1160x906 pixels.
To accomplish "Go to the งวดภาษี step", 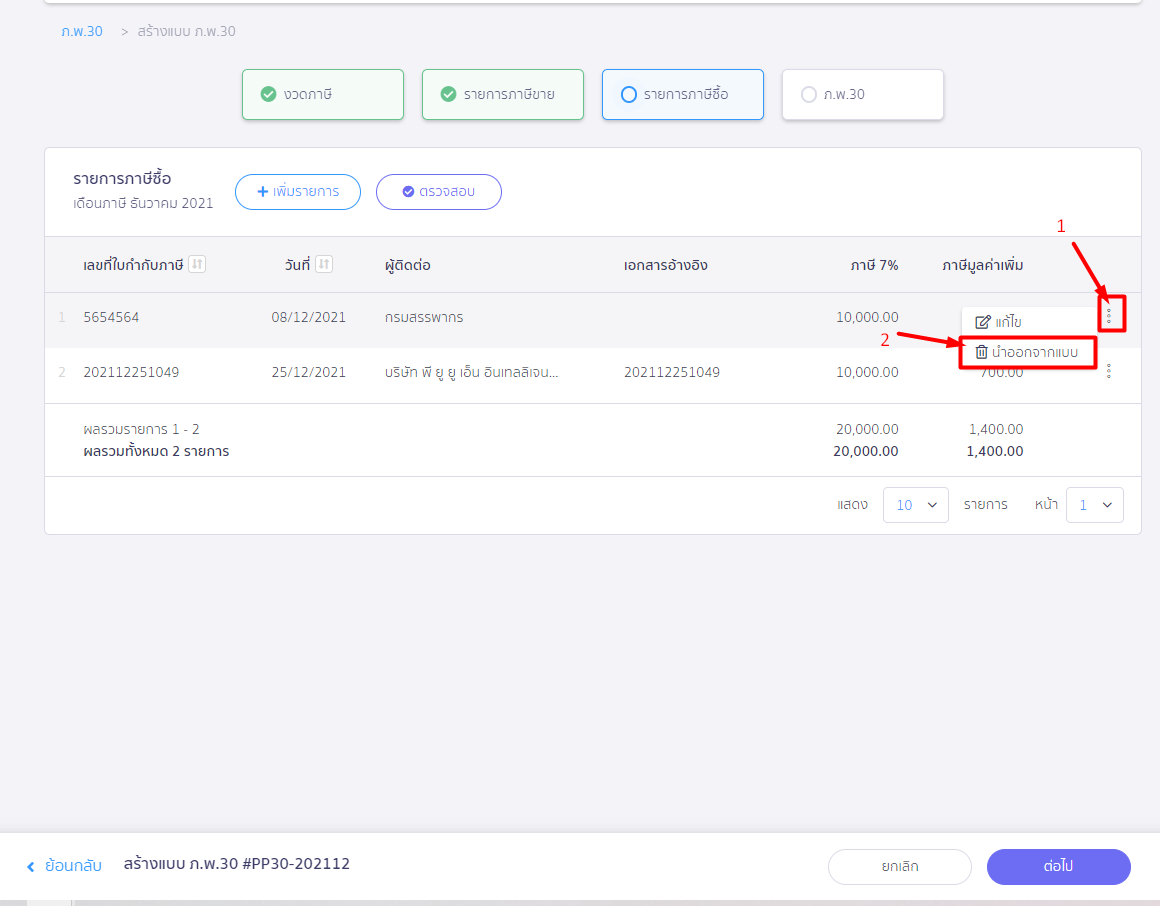I will 322,94.
